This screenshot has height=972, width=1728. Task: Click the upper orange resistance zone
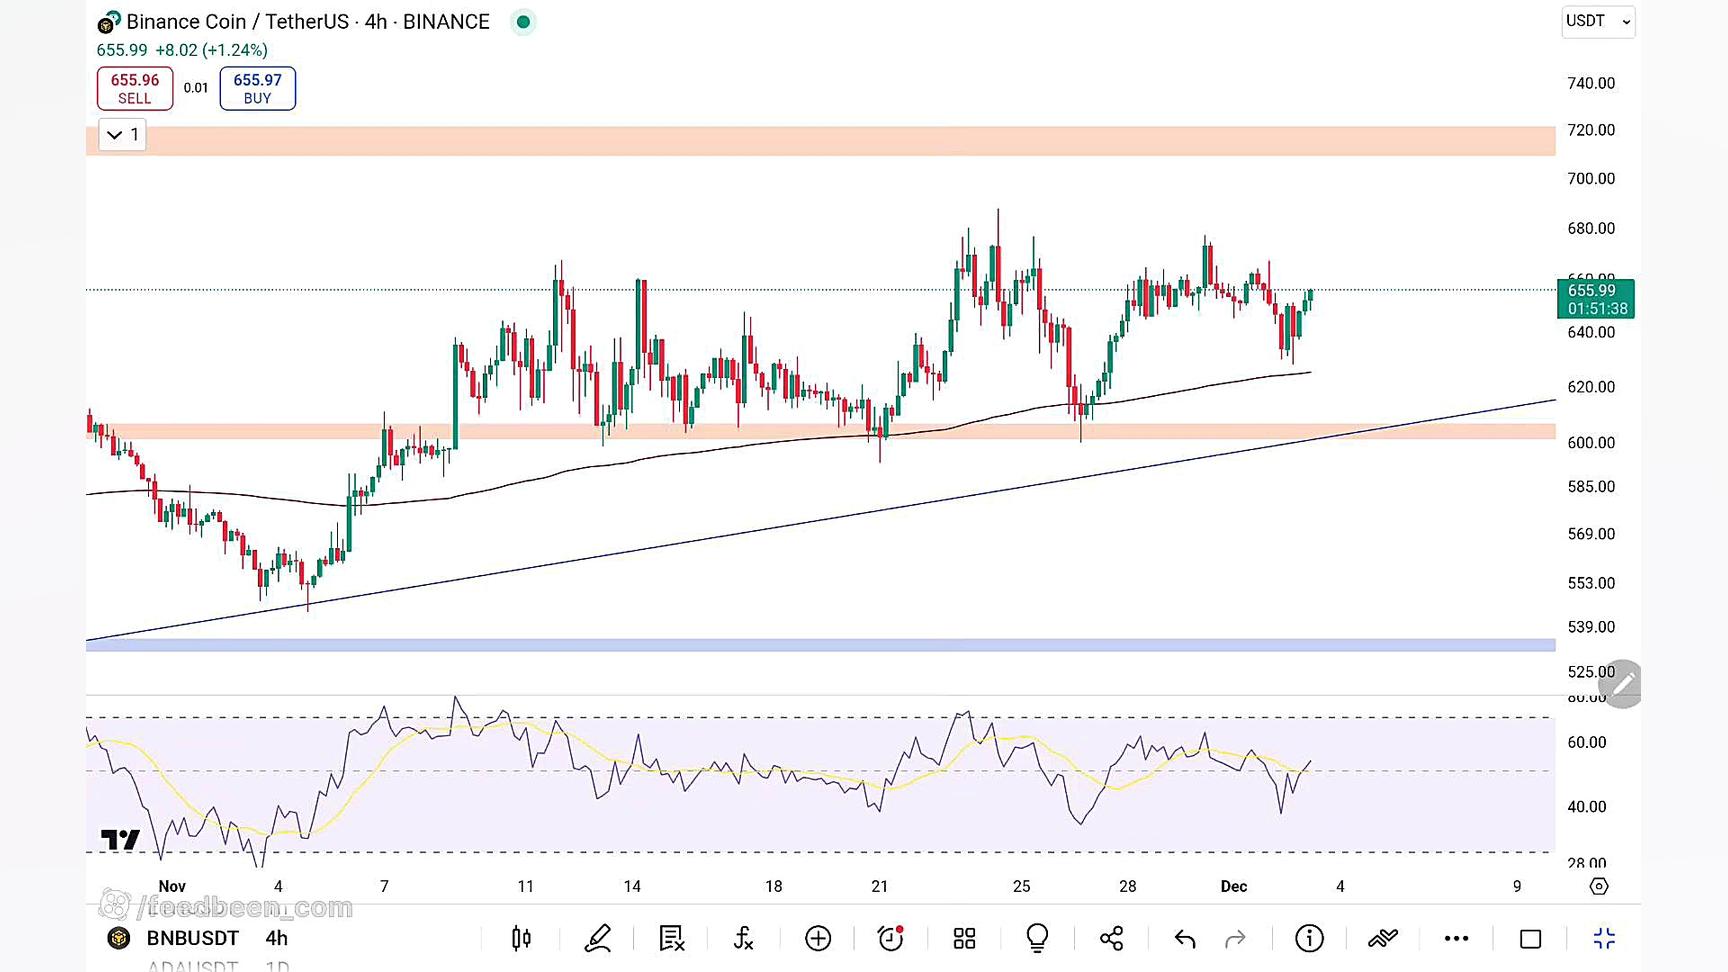(x=820, y=141)
